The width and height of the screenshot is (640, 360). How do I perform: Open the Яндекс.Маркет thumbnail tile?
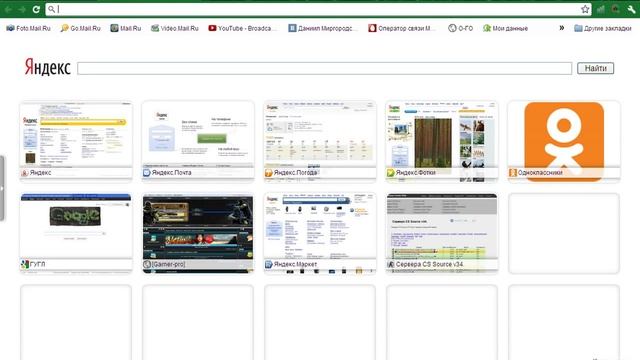pyautogui.click(x=320, y=233)
